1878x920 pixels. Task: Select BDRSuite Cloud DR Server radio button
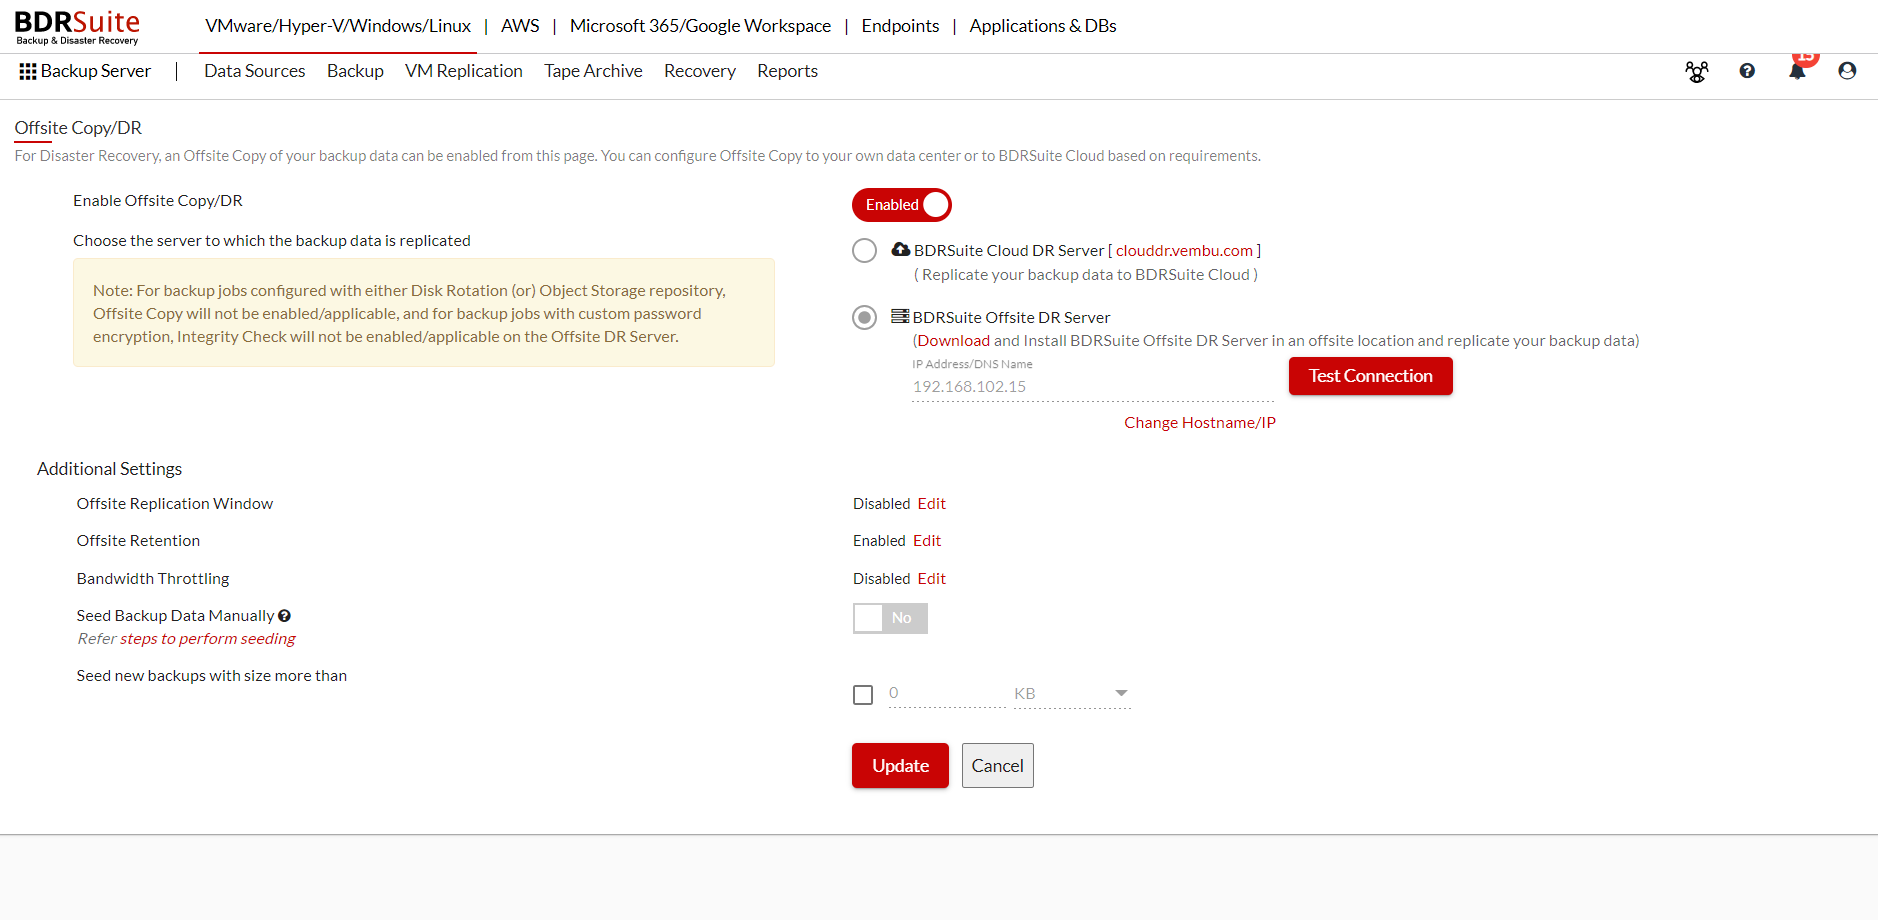(865, 250)
